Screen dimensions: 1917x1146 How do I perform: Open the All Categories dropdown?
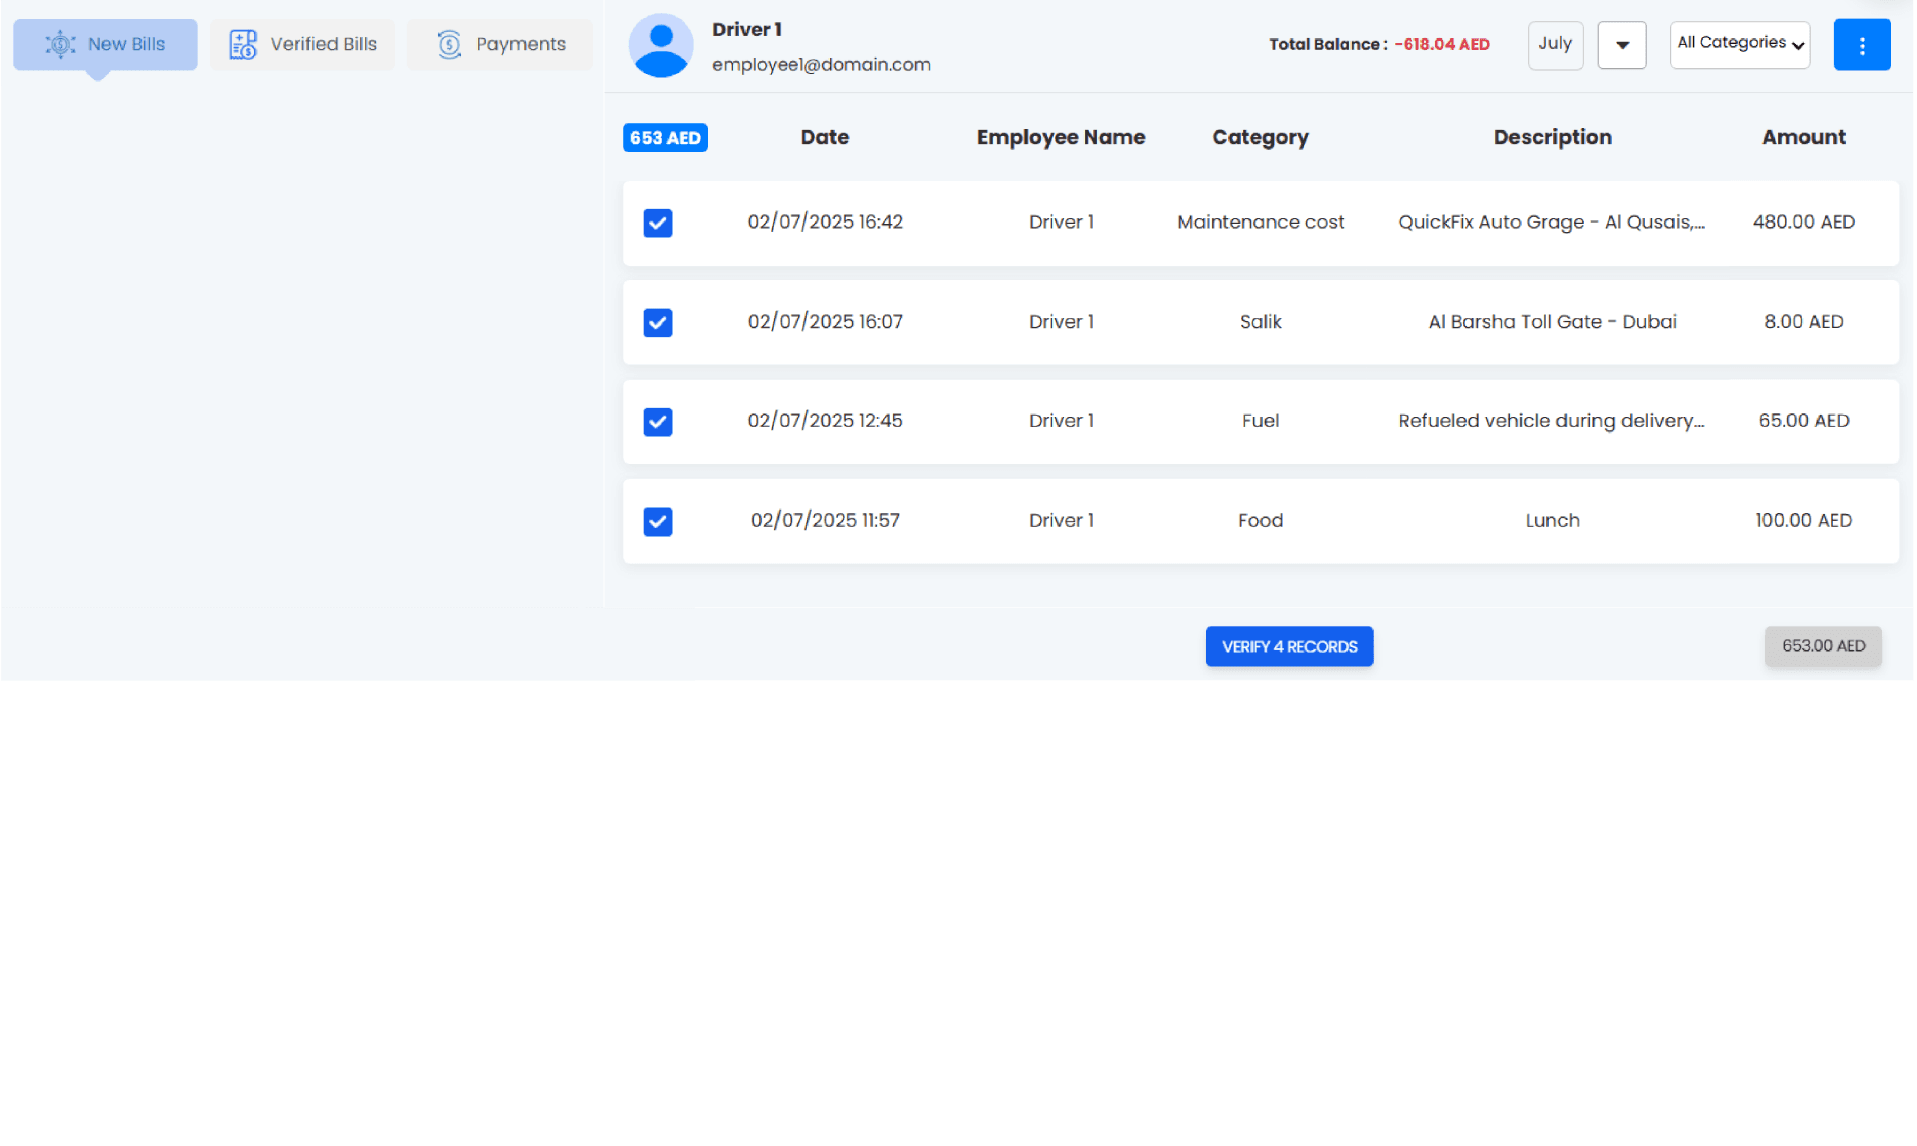pyautogui.click(x=1739, y=44)
